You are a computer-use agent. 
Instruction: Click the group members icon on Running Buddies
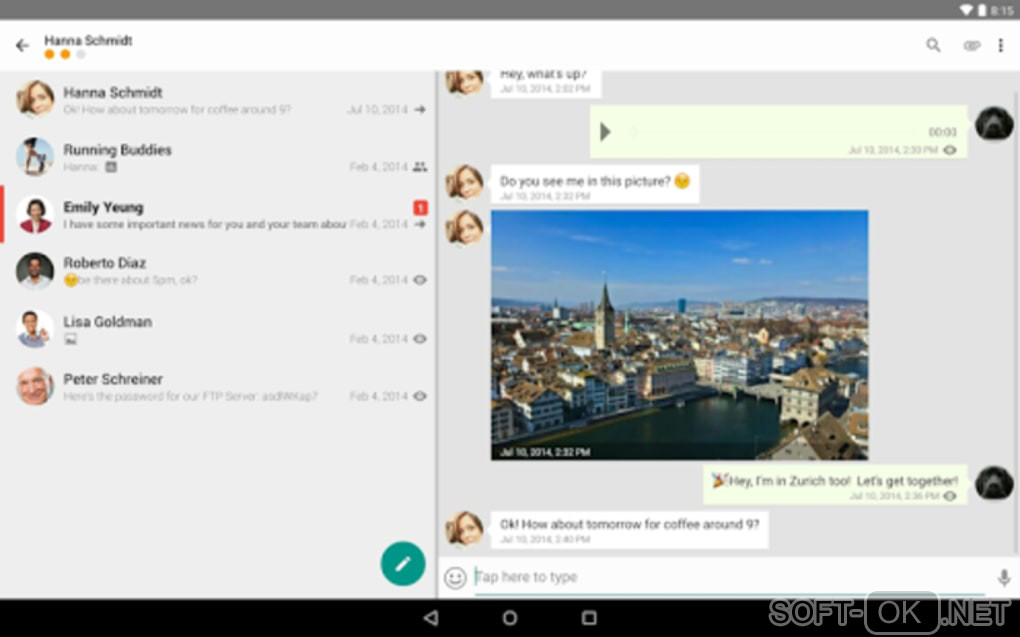coord(420,167)
